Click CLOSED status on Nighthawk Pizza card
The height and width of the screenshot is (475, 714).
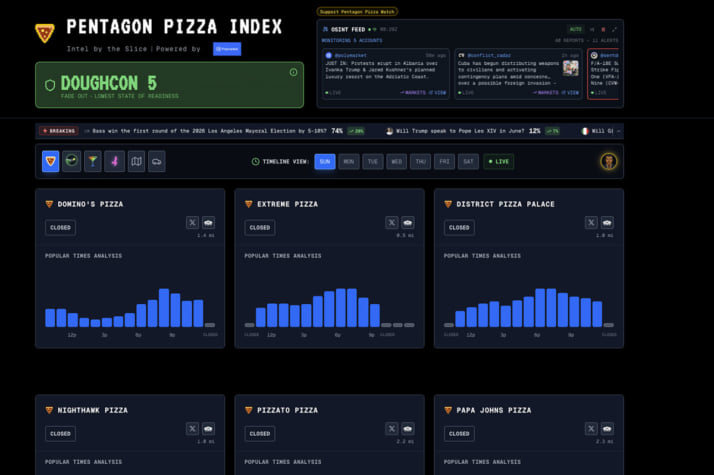coord(61,434)
